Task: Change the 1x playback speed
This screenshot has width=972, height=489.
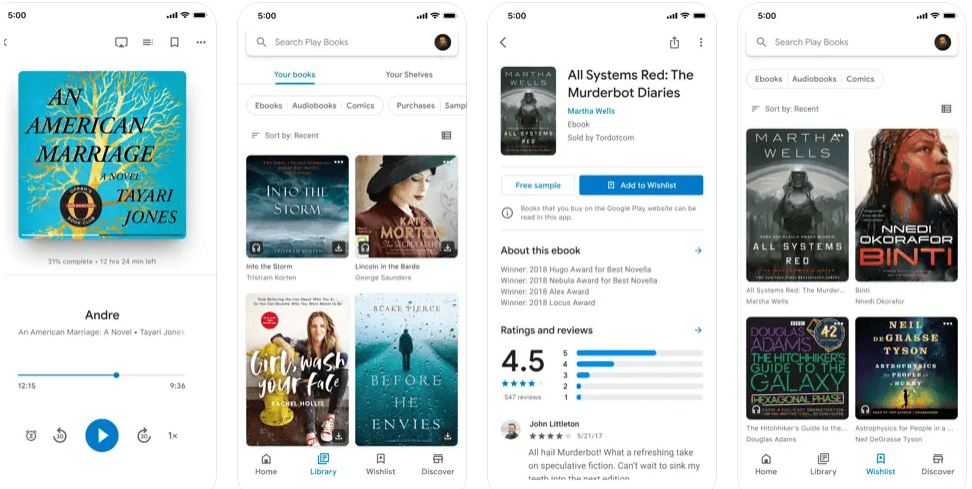Action: coord(173,436)
